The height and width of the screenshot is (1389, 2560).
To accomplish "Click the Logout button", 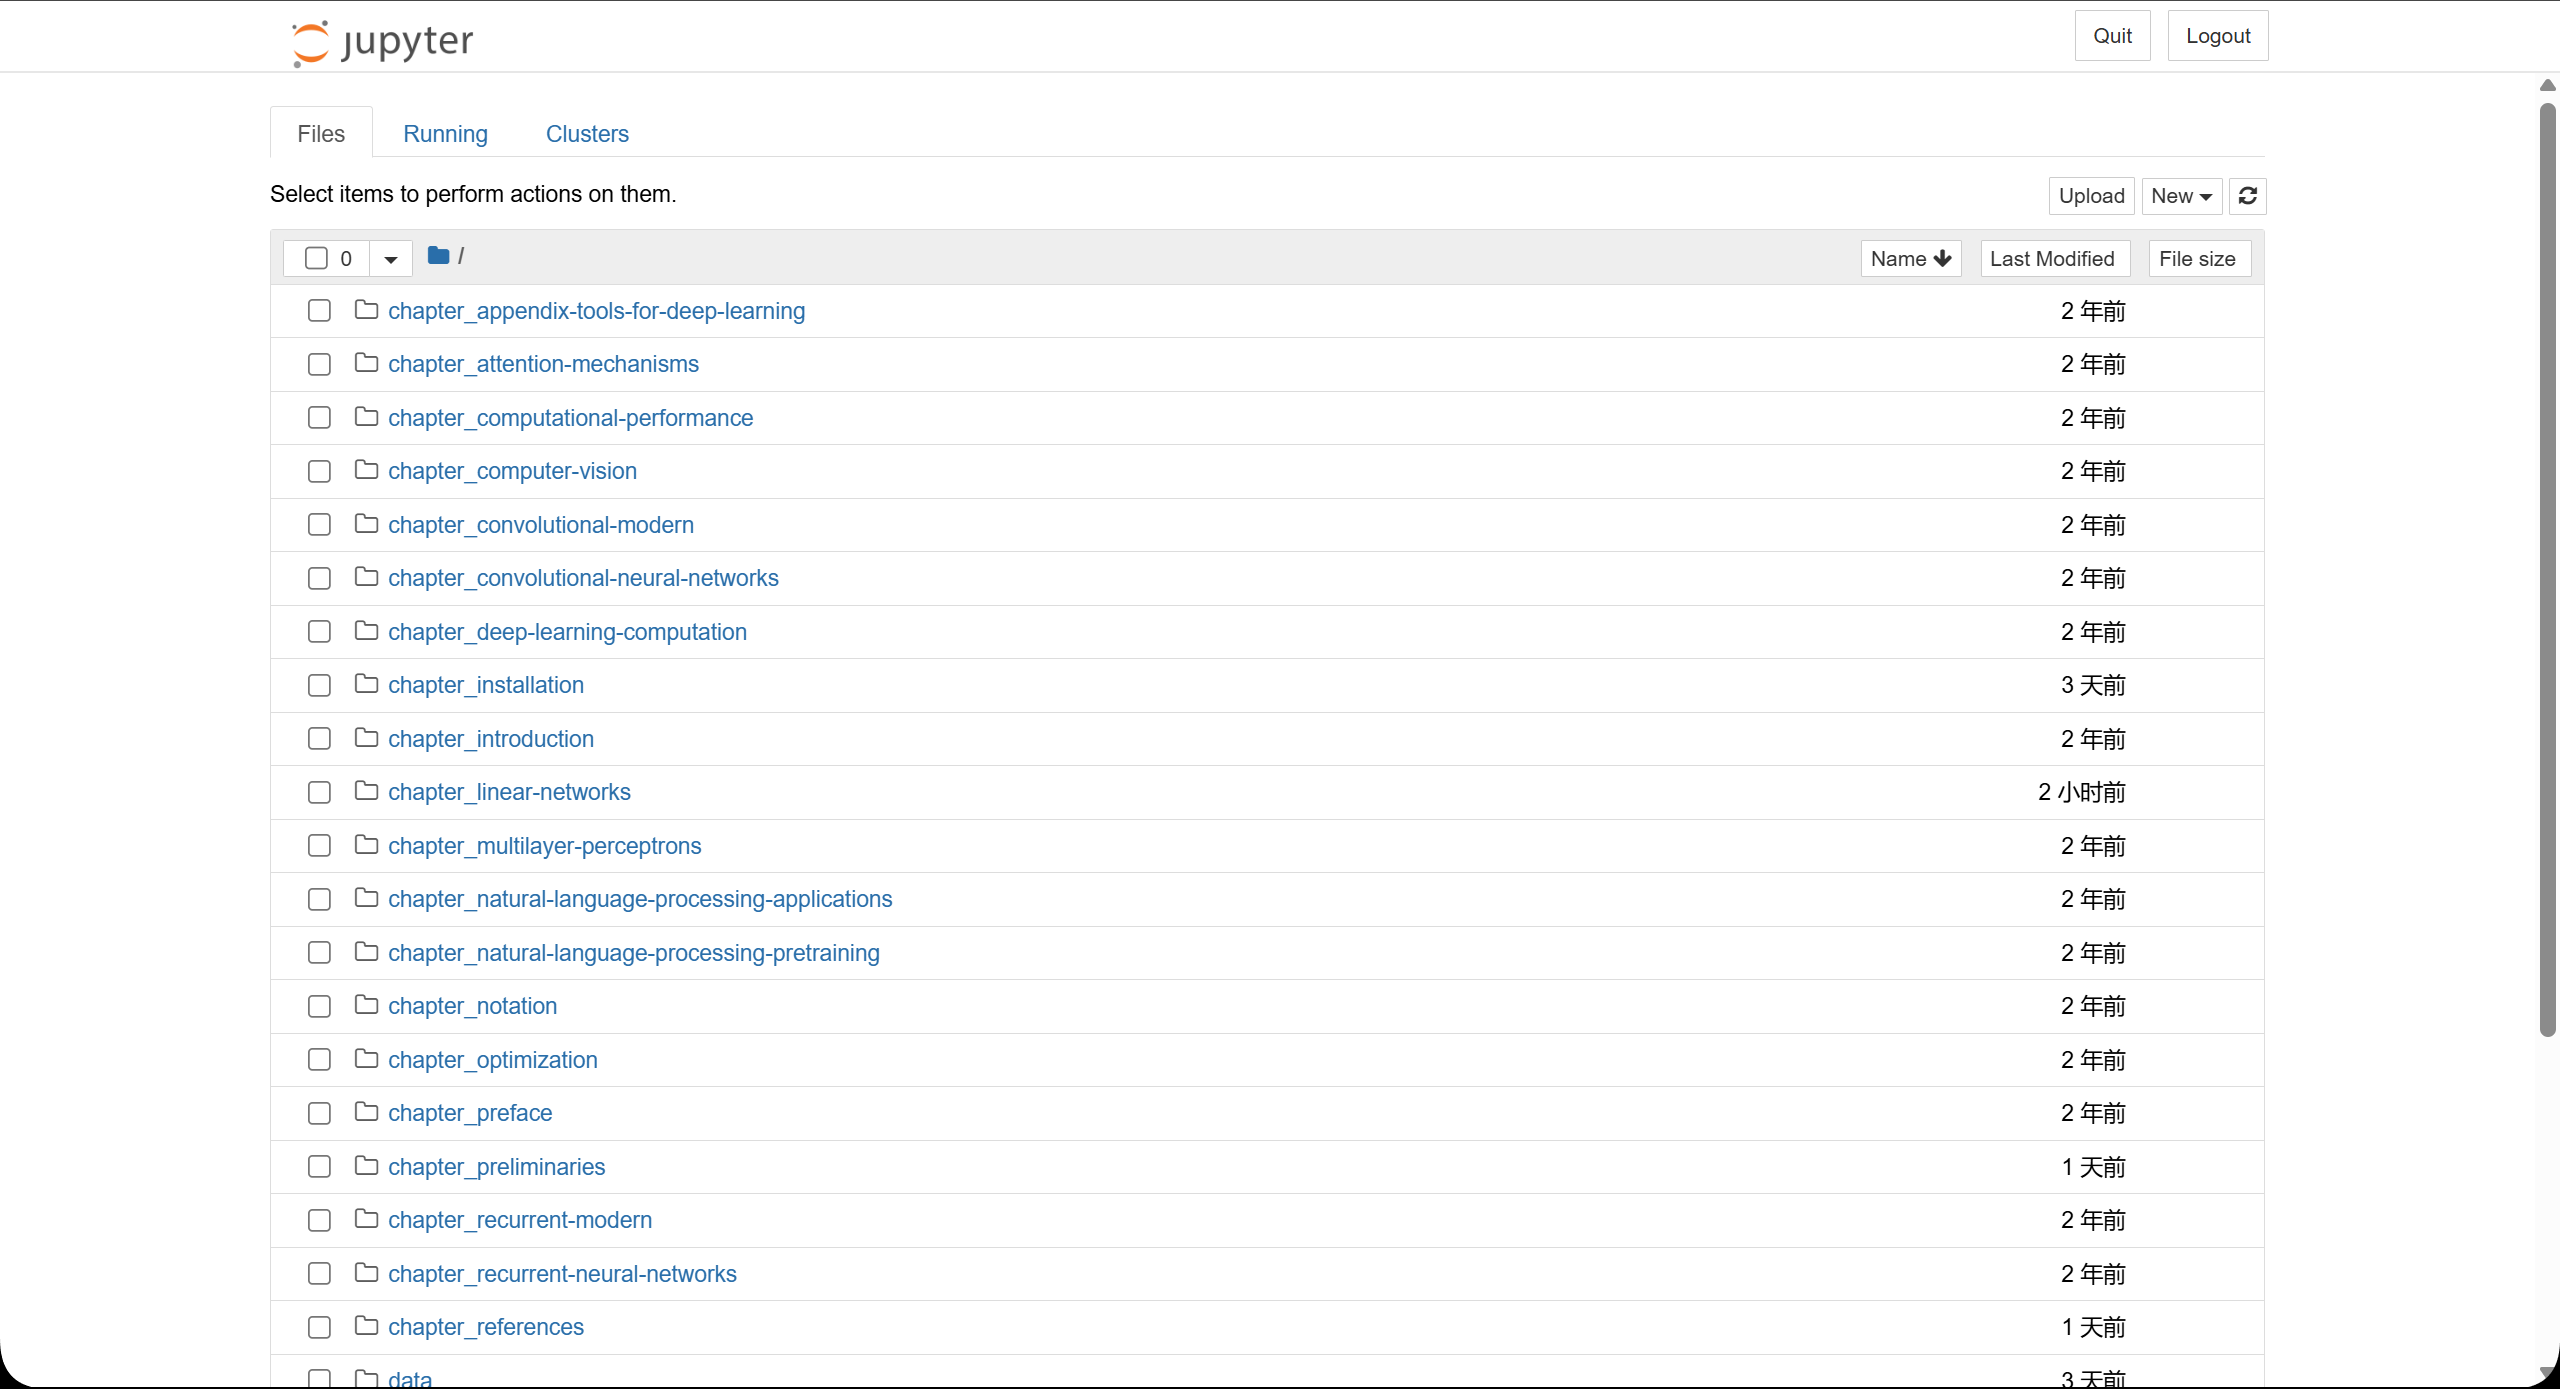I will coord(2217,36).
